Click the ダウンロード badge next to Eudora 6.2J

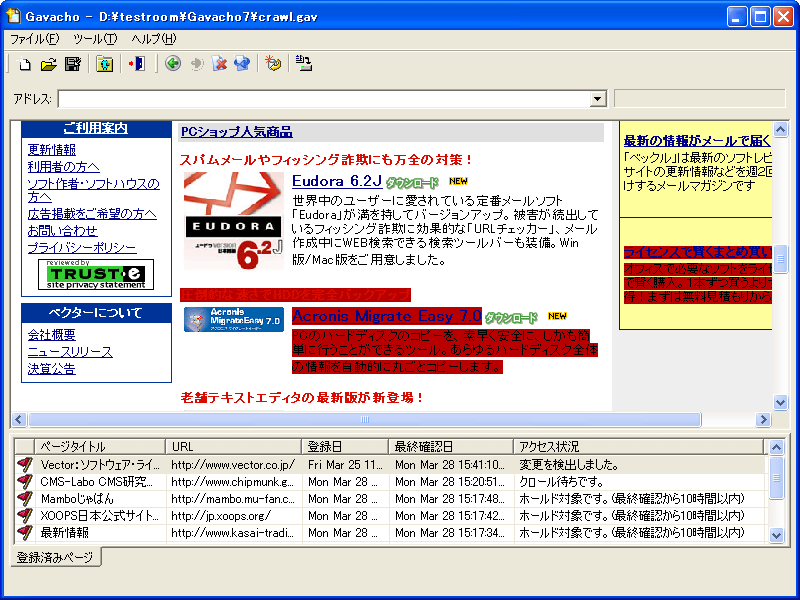click(412, 183)
